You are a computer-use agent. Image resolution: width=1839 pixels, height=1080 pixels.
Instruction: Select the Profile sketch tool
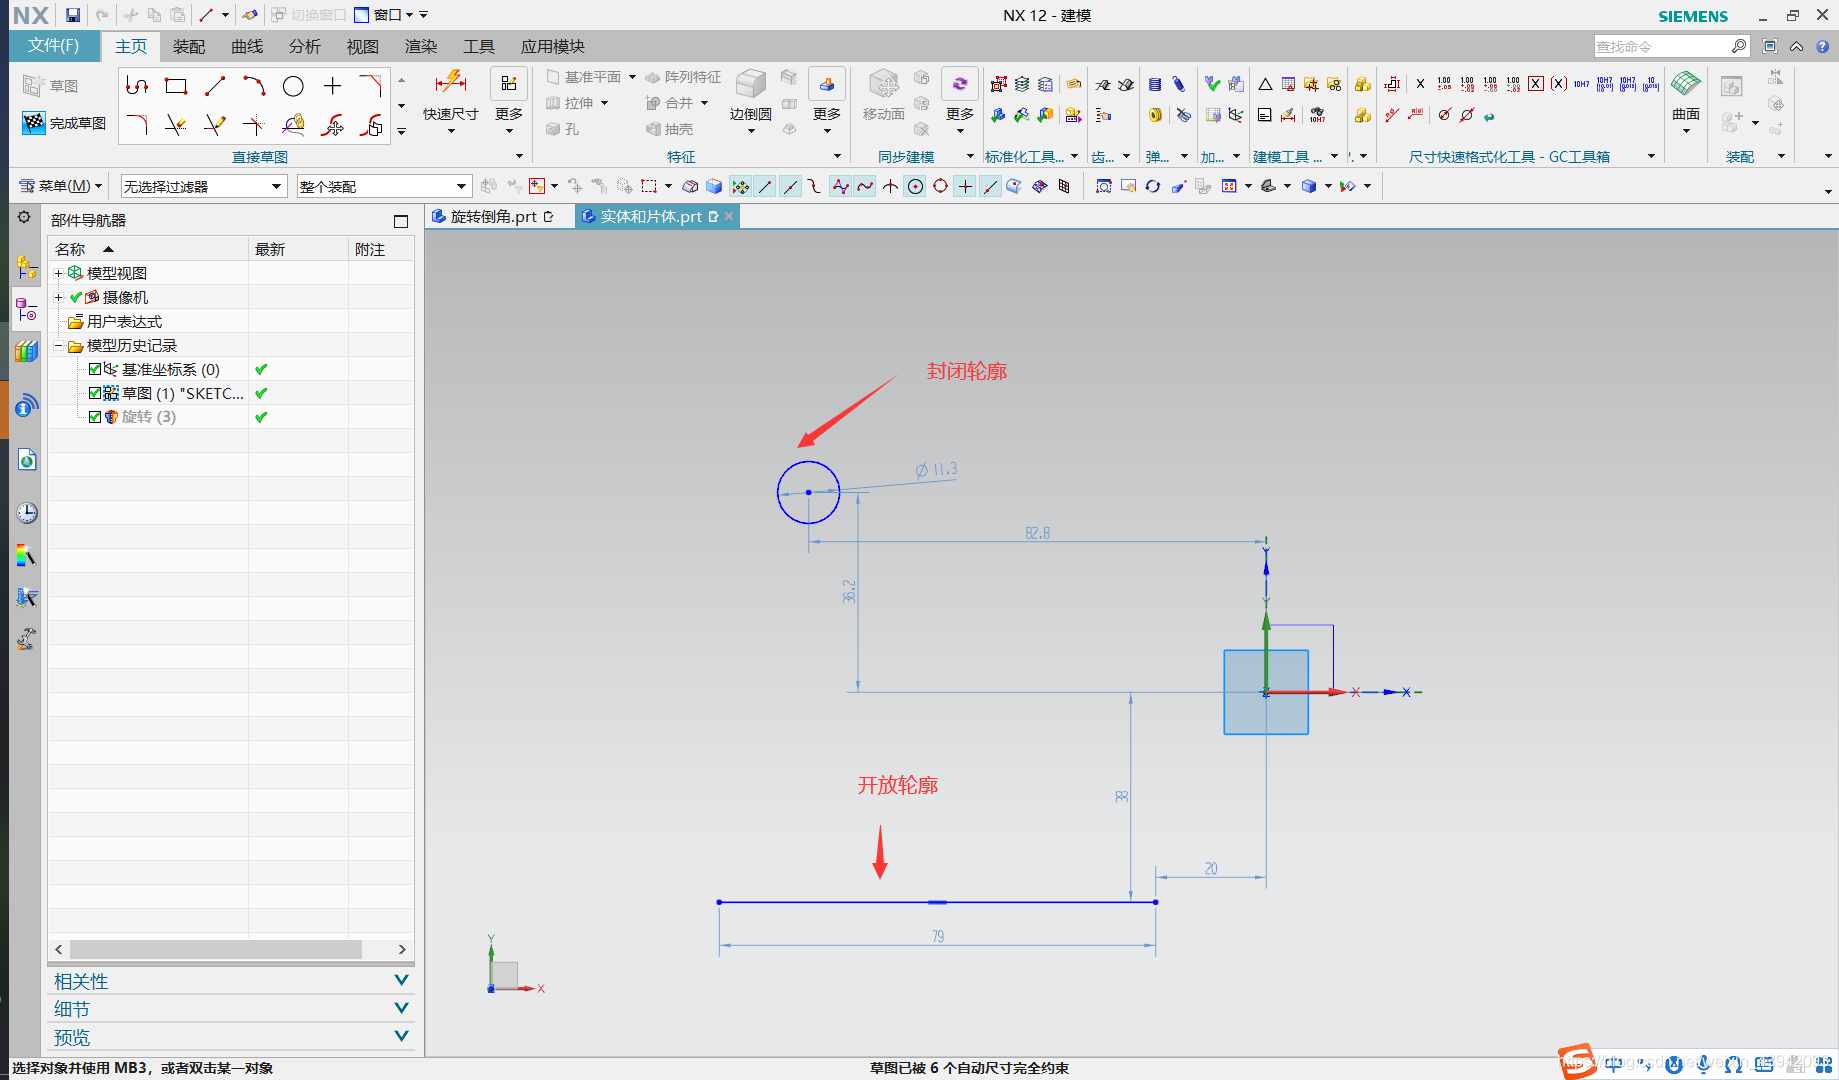point(137,87)
